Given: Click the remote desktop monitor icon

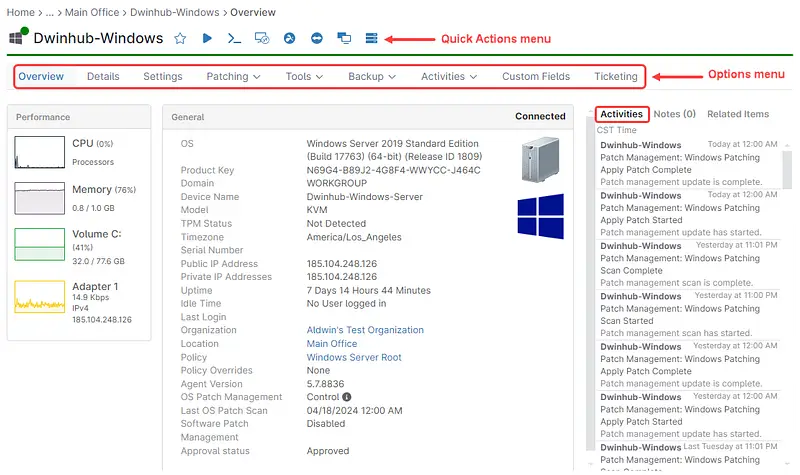Looking at the screenshot, I should click(263, 39).
